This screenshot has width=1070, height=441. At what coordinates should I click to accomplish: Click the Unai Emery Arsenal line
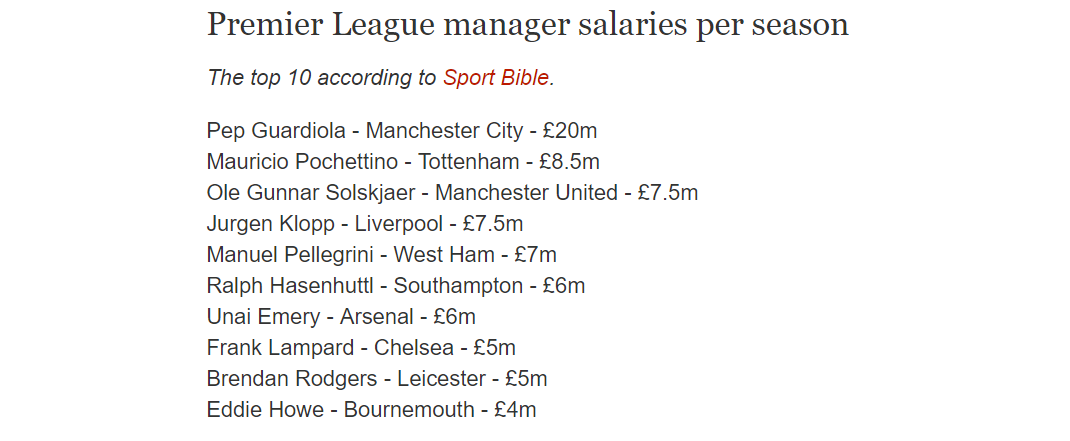pos(341,317)
